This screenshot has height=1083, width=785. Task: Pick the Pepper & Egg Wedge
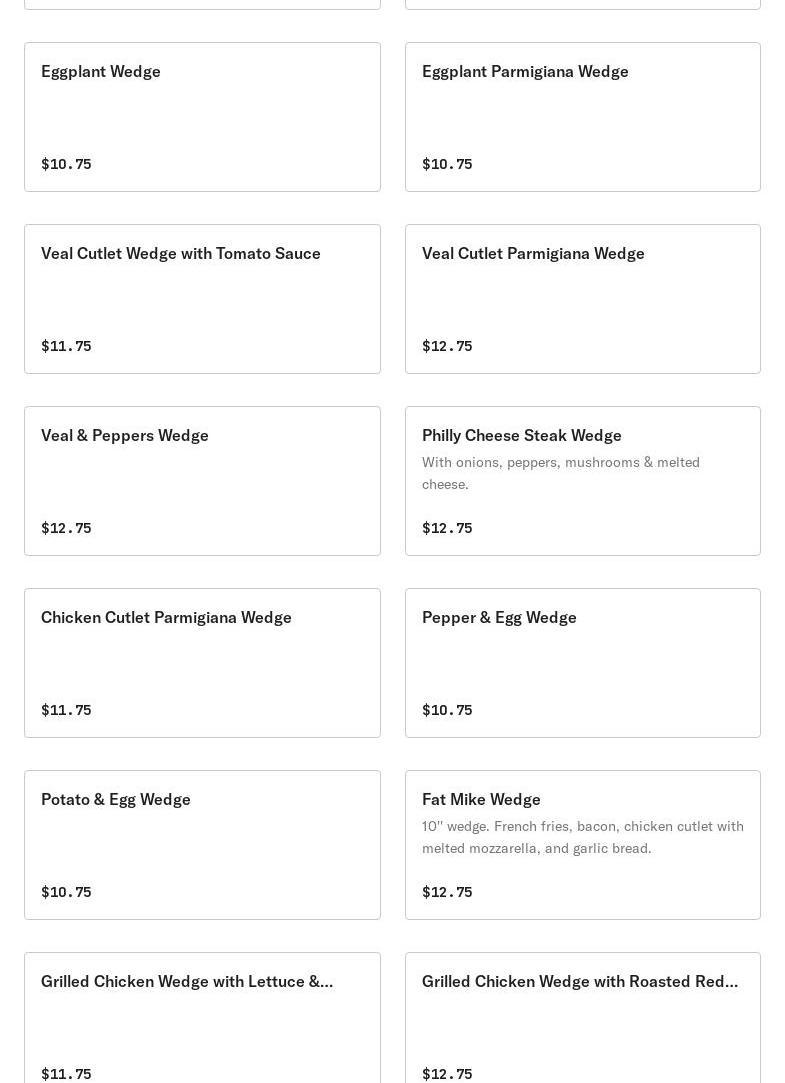click(x=582, y=663)
